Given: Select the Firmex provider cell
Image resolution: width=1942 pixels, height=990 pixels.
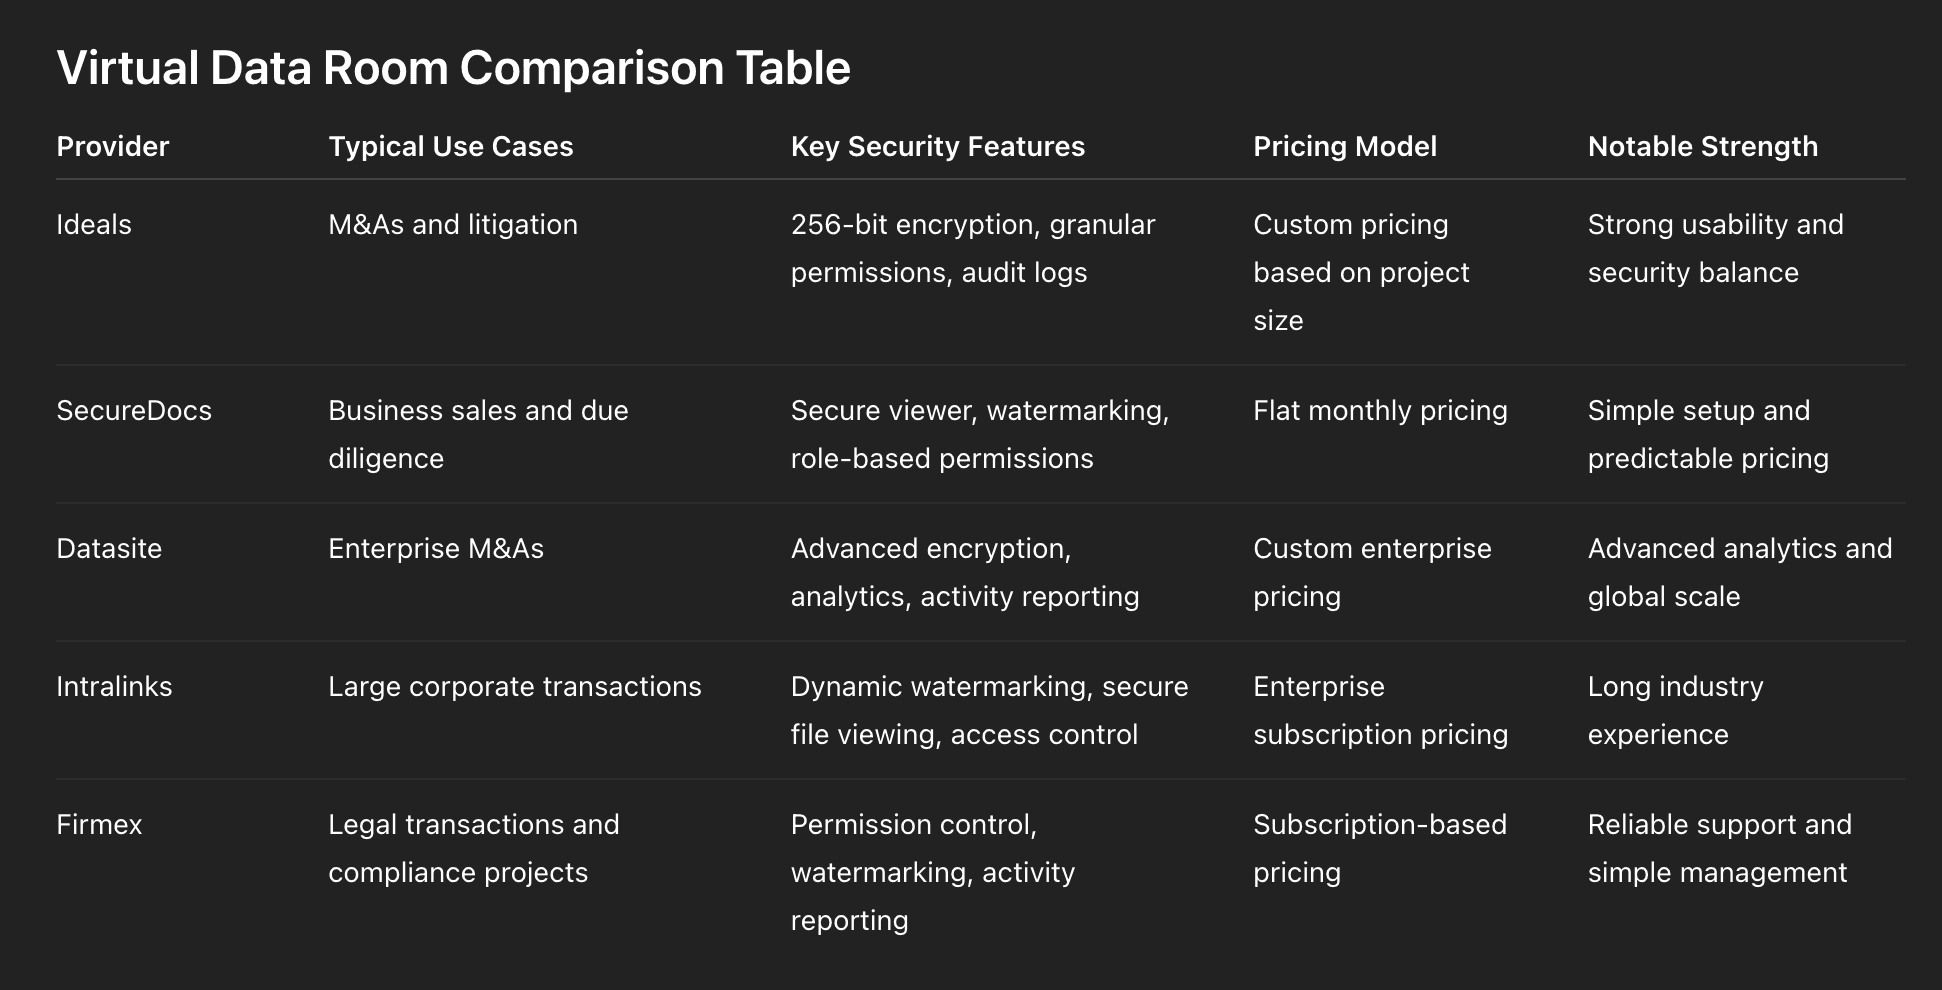Looking at the screenshot, I should point(99,824).
